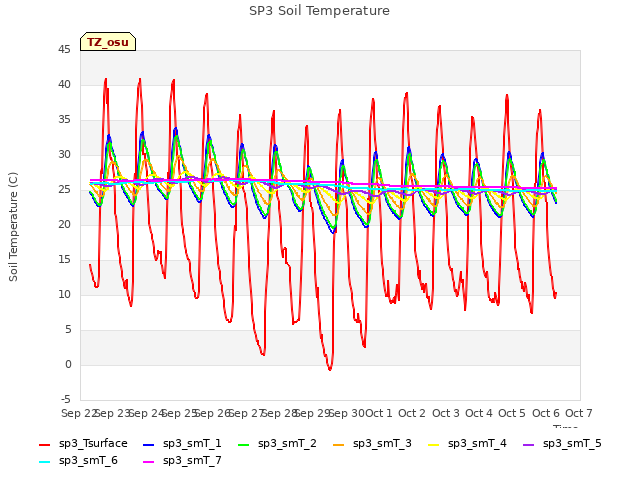The image size is (640, 480).
Task: Click the -5 y-axis tick label
Action: [66, 400]
